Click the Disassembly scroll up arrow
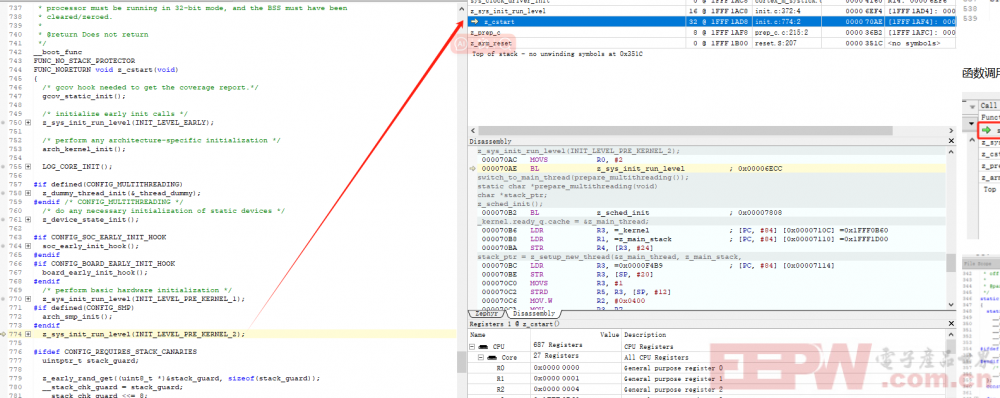 tap(951, 151)
